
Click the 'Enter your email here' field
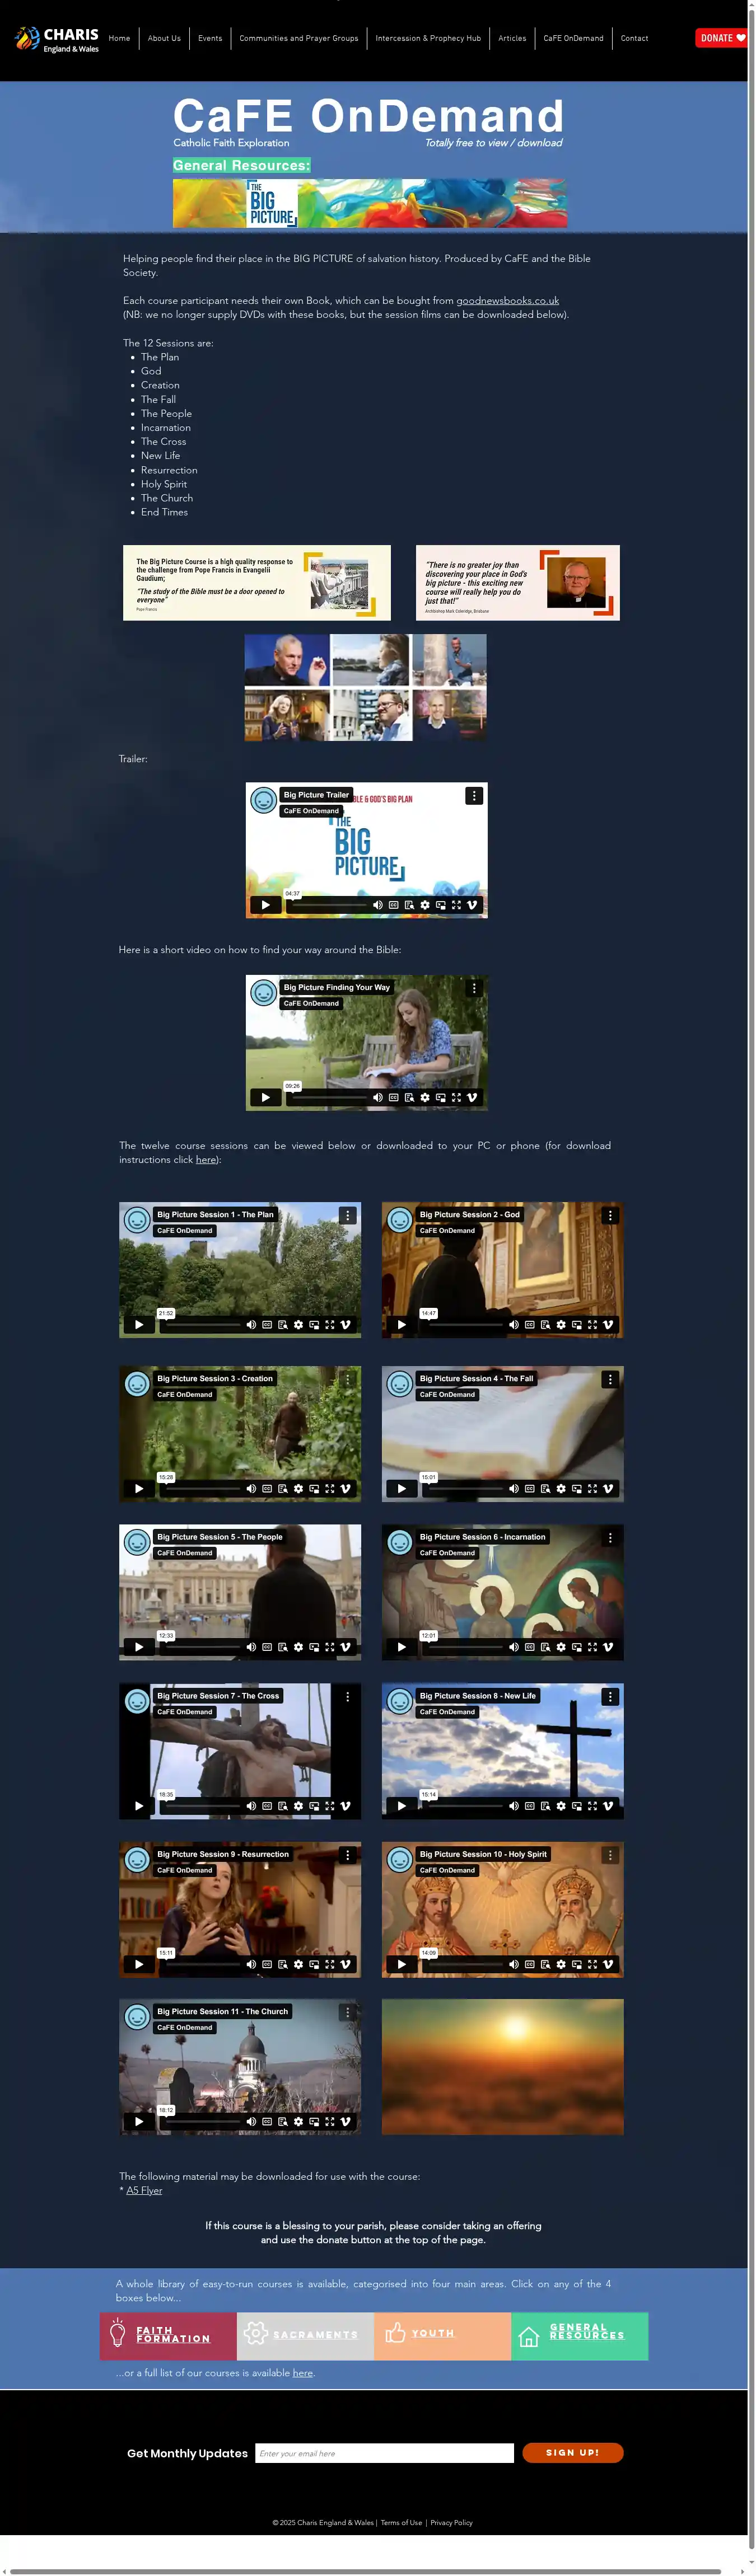coord(384,2453)
